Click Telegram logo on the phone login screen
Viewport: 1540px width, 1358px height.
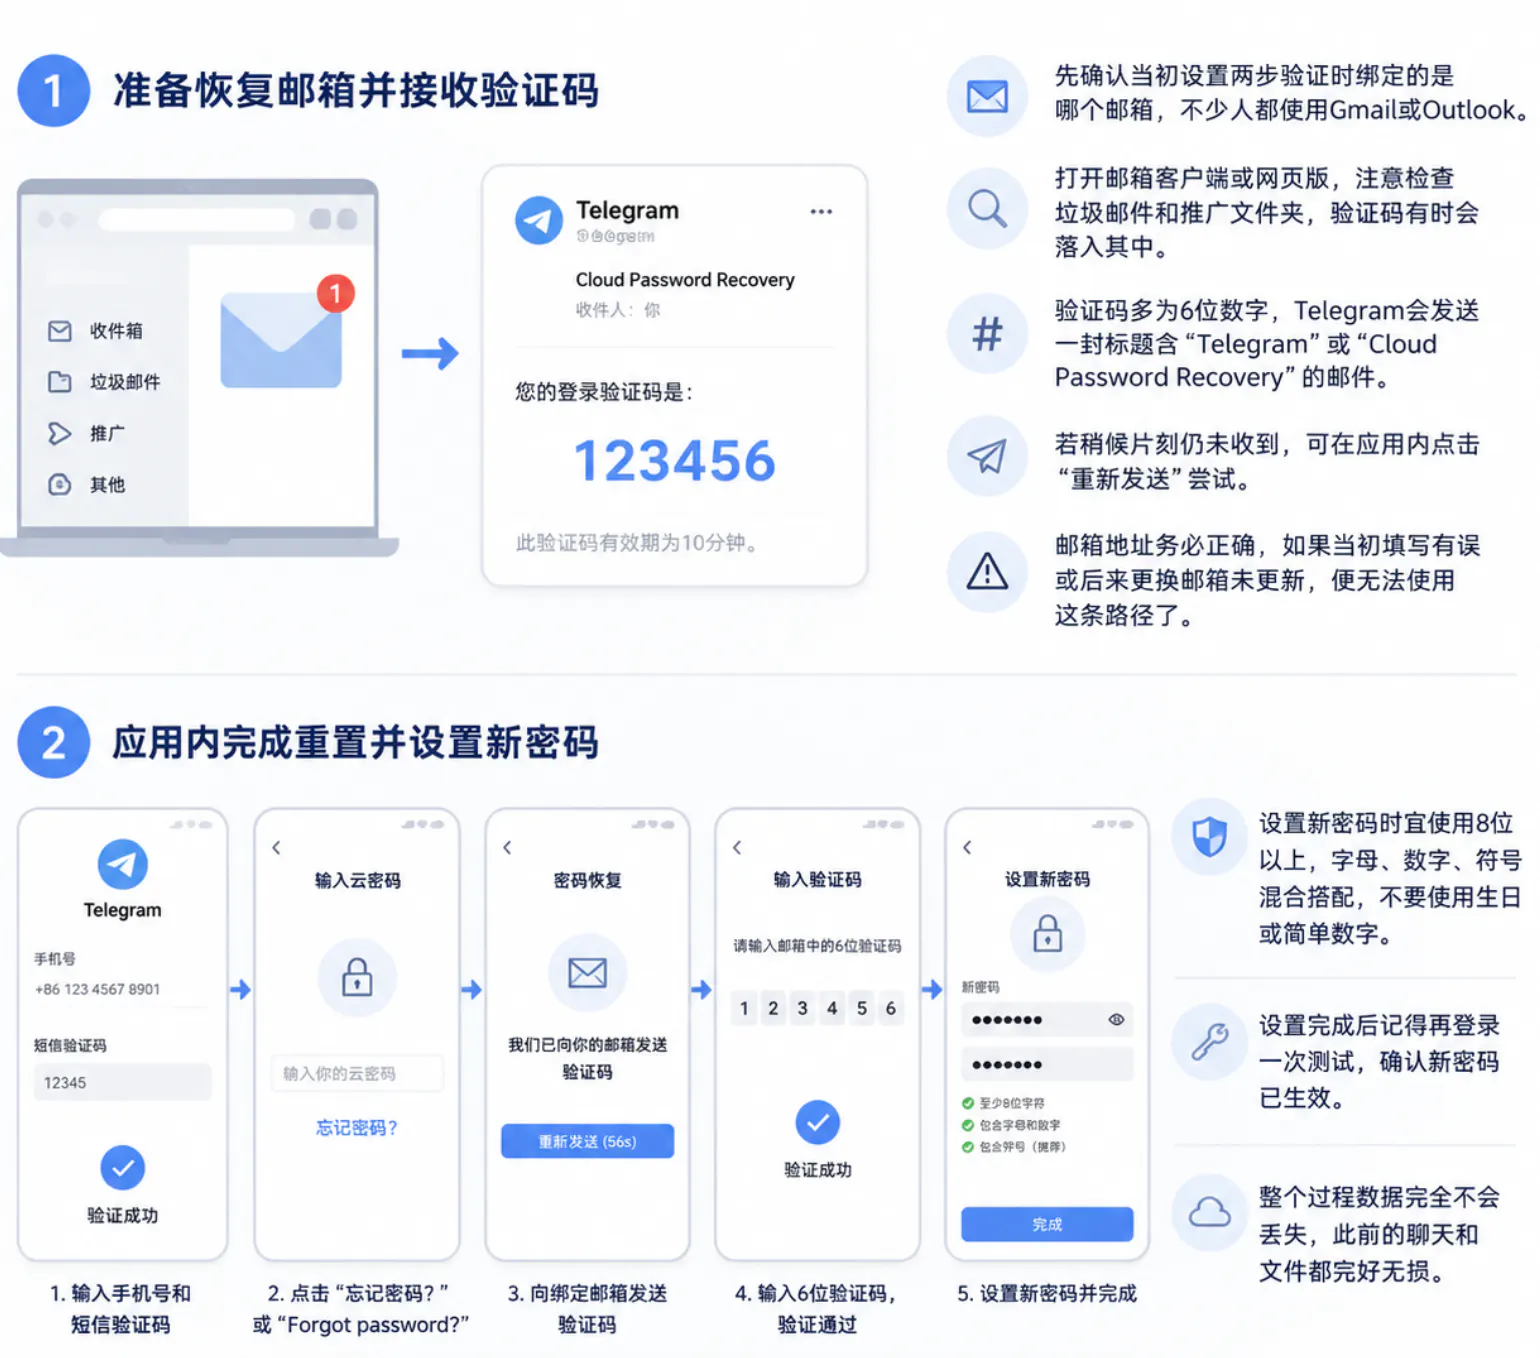click(x=123, y=865)
